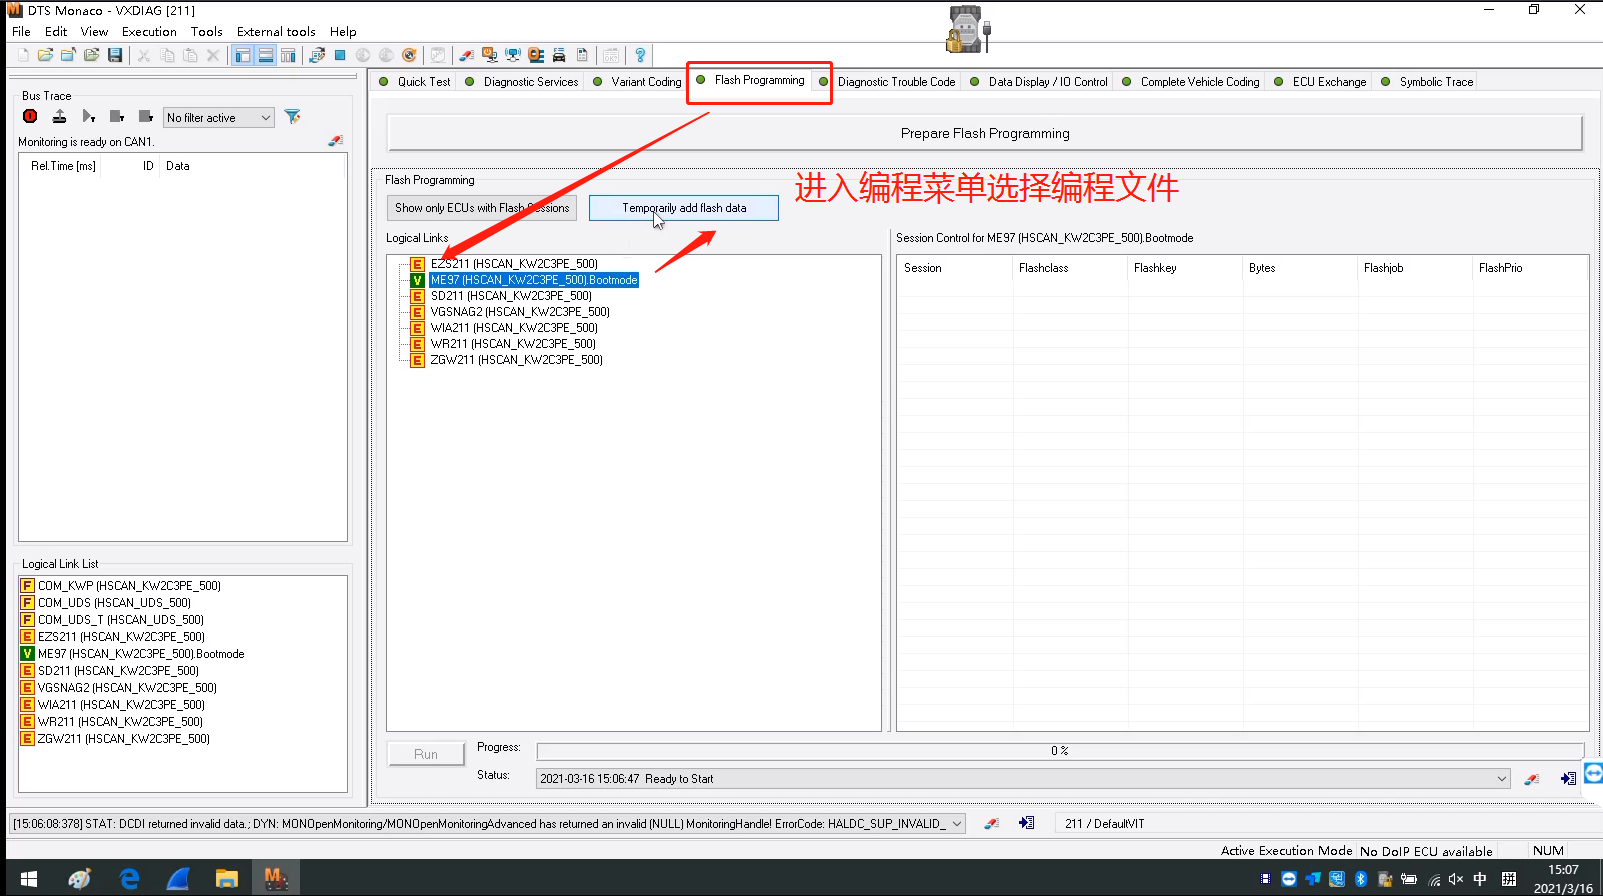Click the export upload icon in Bus Trace
Screen dimensions: 1603x896
click(59, 117)
